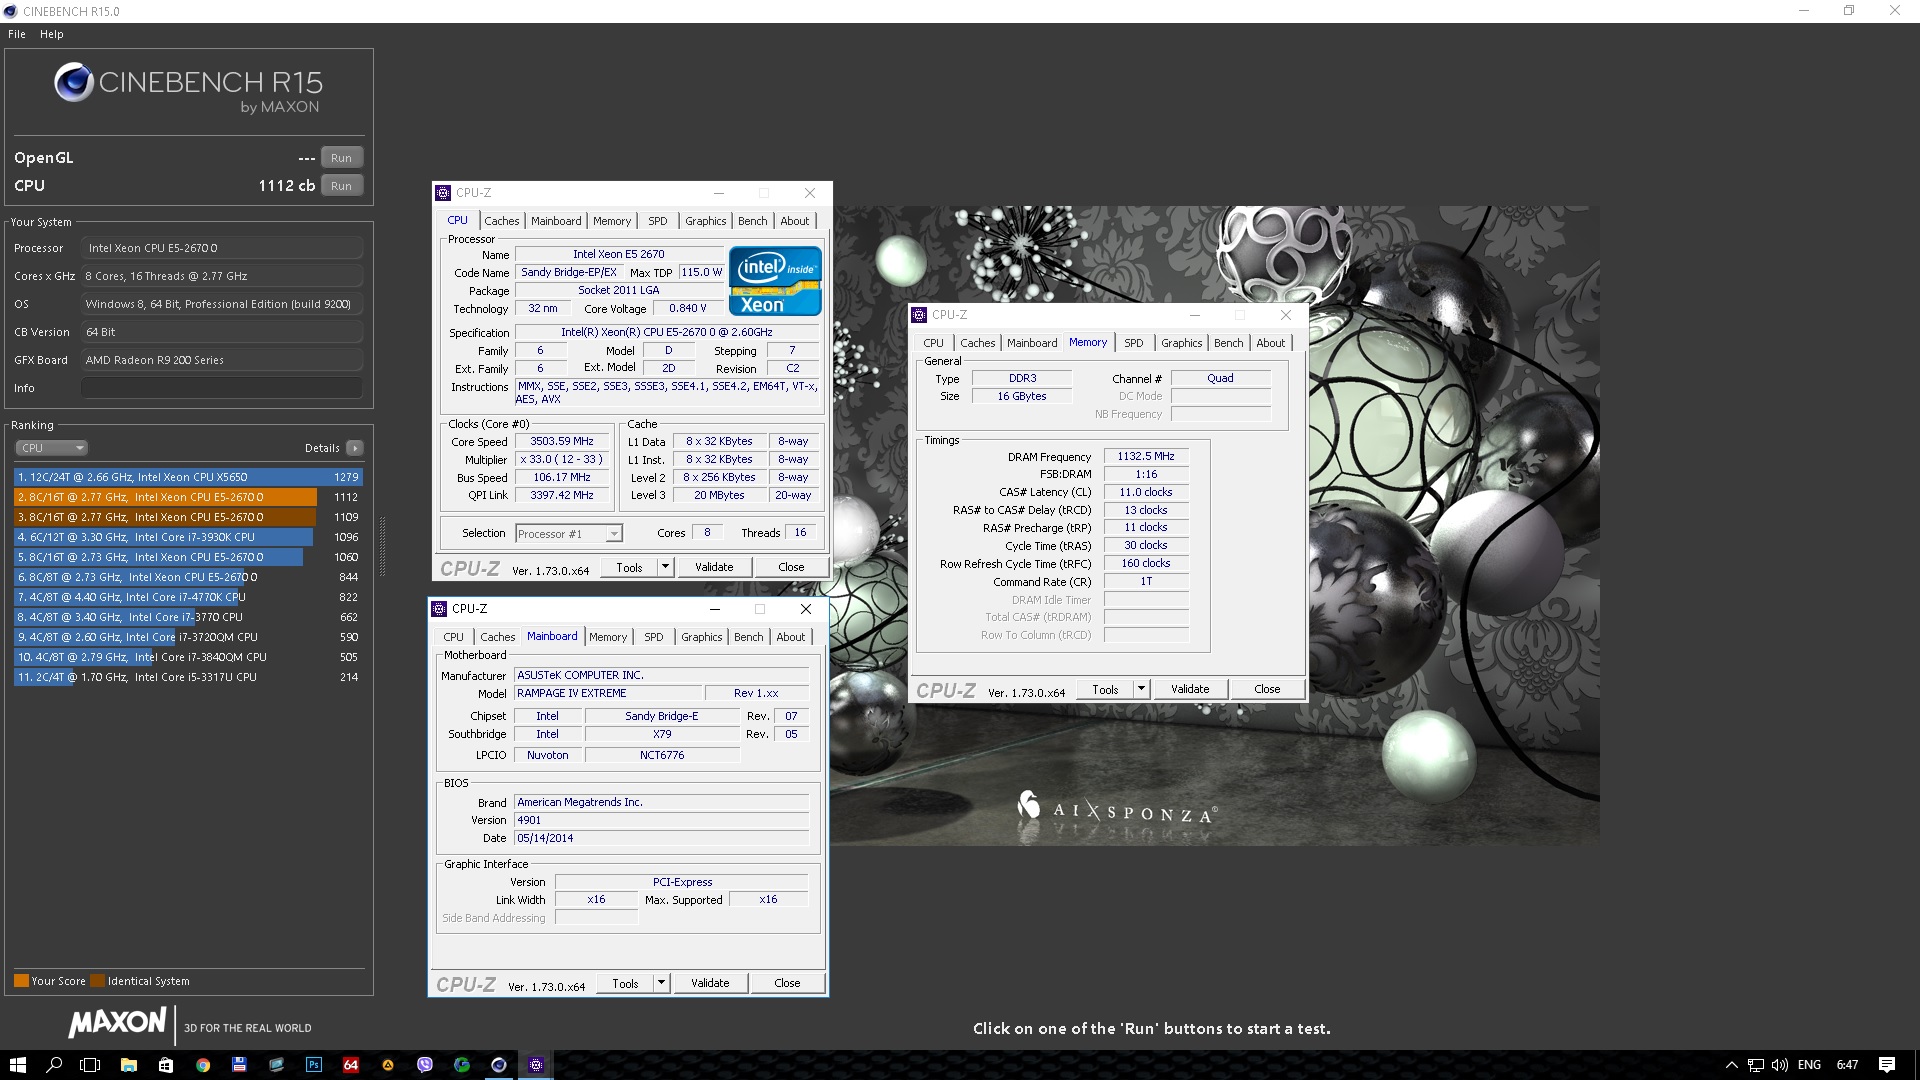Open Graphics tab in CPU-Z Mainboard window

point(701,637)
